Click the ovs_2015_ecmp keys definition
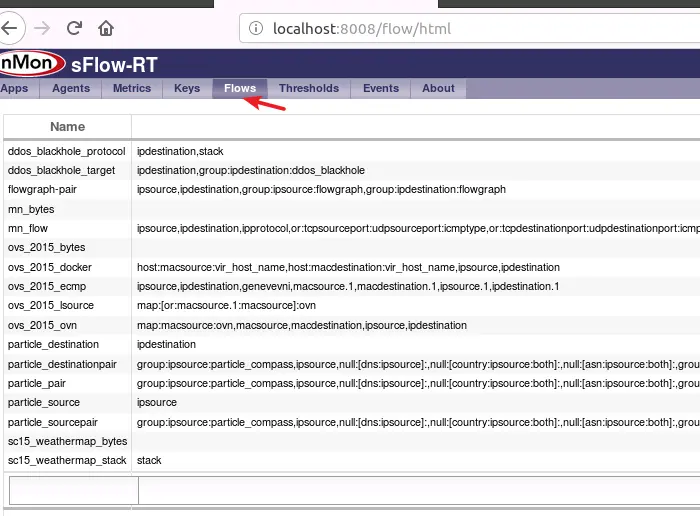This screenshot has height=516, width=700. point(348,287)
